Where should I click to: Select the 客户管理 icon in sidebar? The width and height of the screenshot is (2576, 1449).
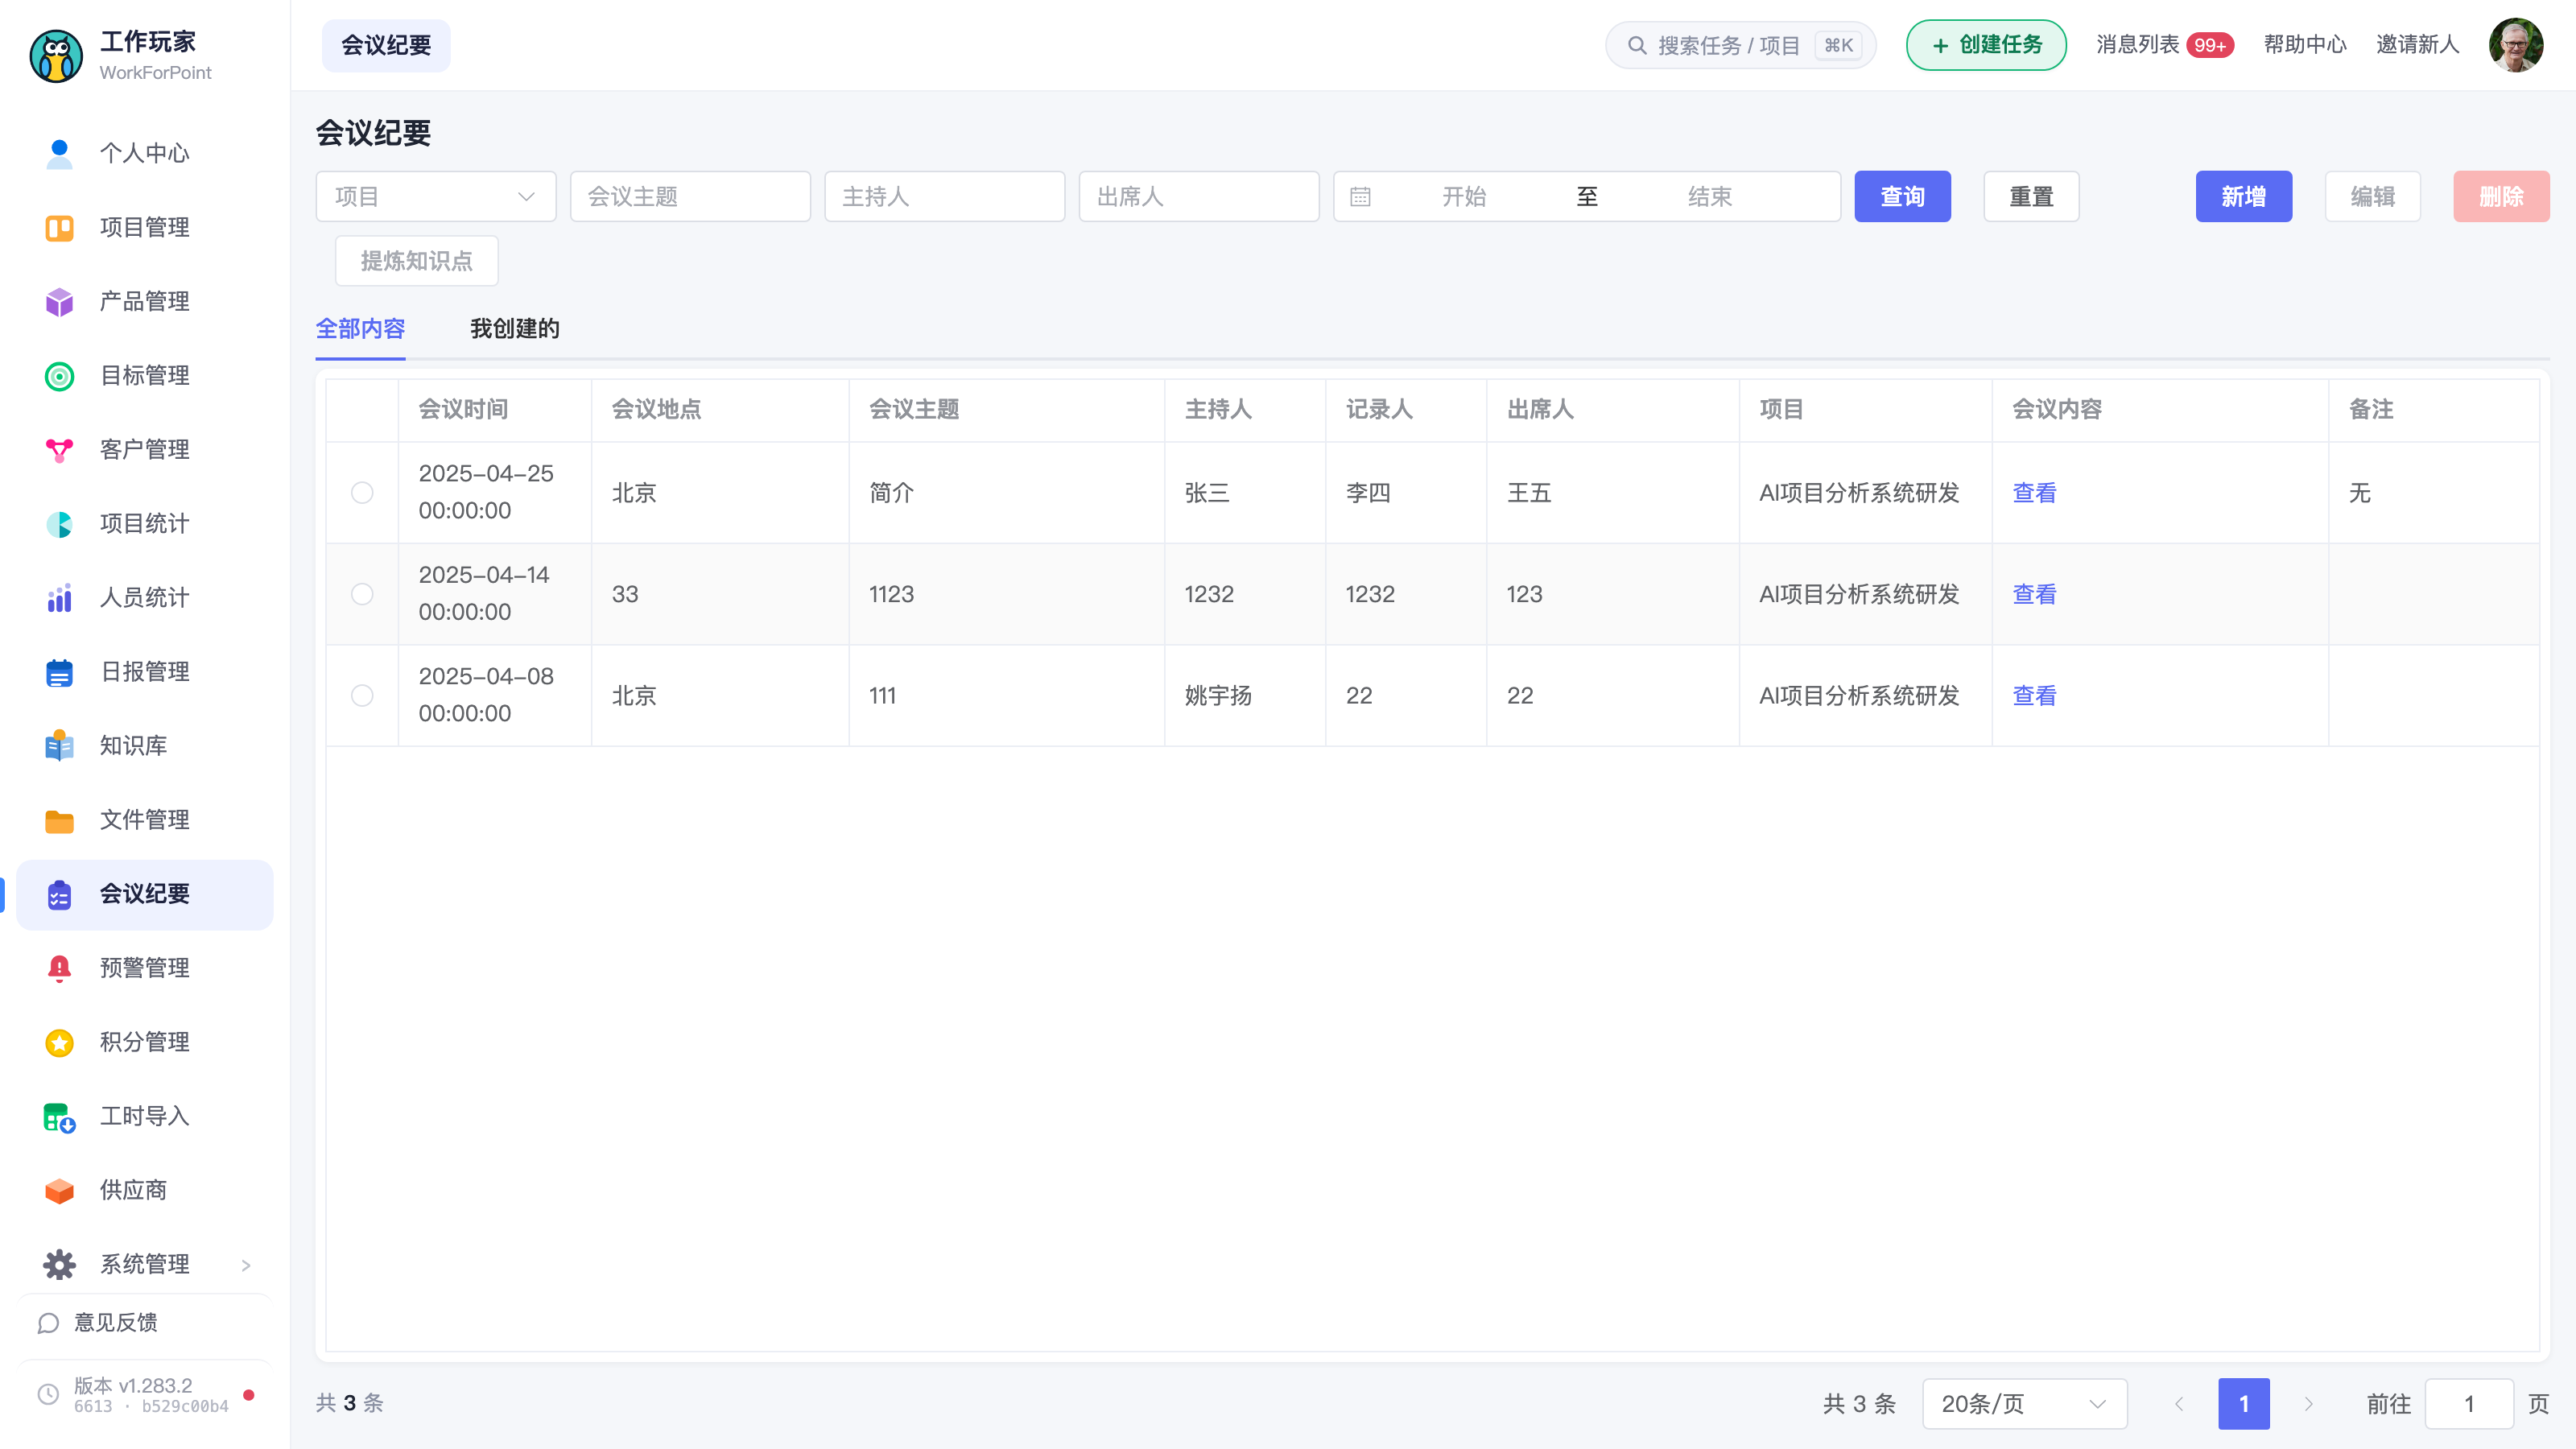[59, 450]
